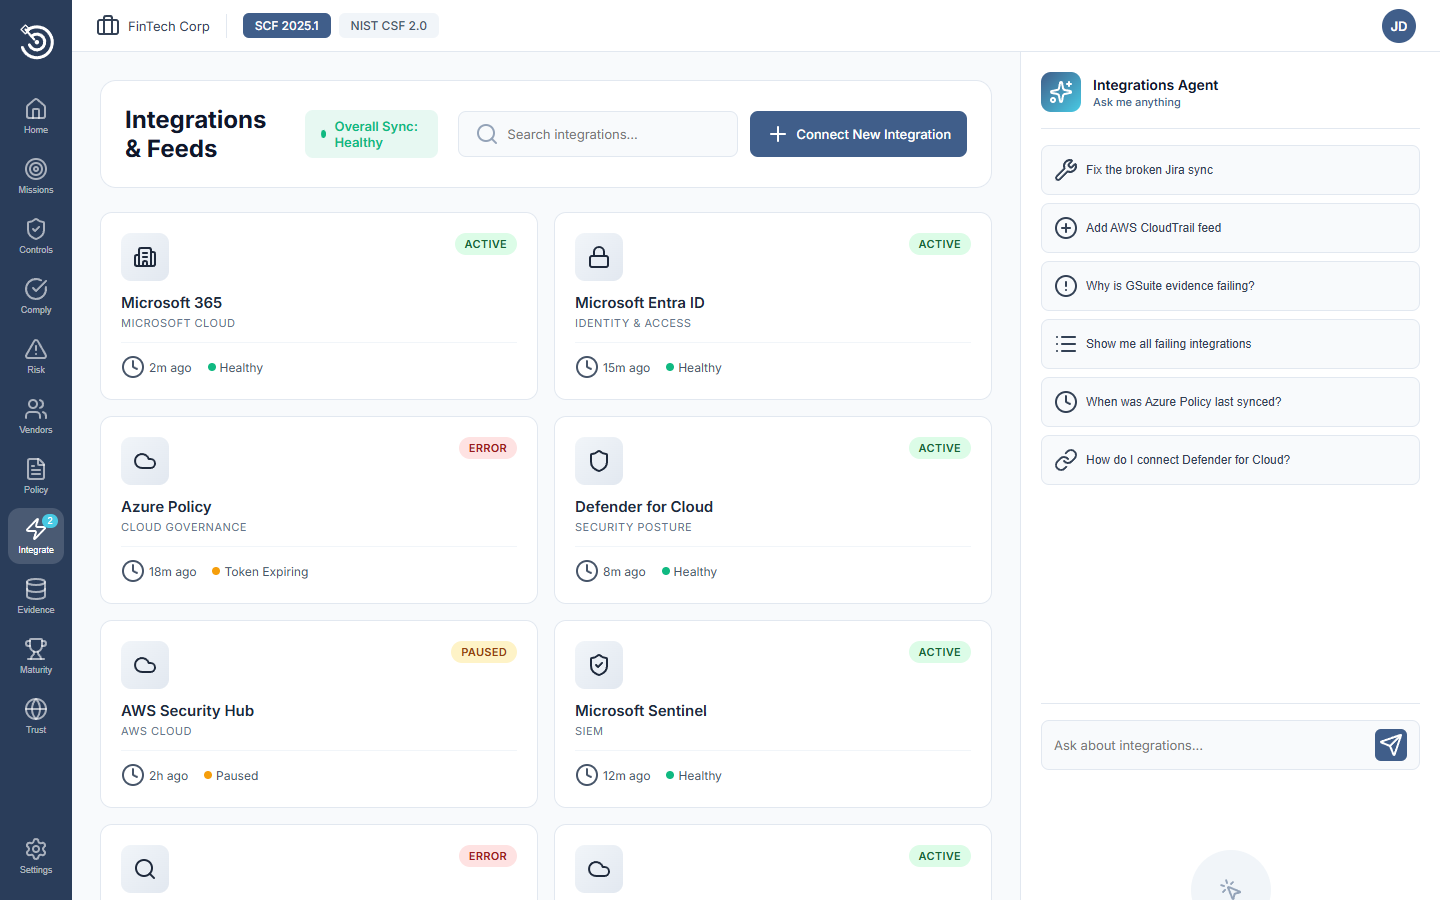Click the Defender for Cloud shield icon
The height and width of the screenshot is (900, 1440).
[x=599, y=461]
